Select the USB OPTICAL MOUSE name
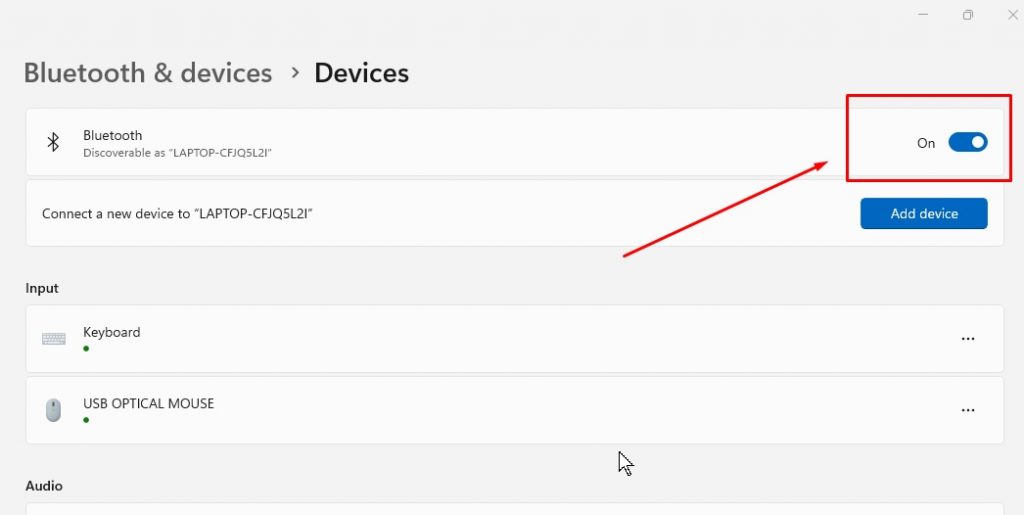1024x515 pixels. (149, 403)
